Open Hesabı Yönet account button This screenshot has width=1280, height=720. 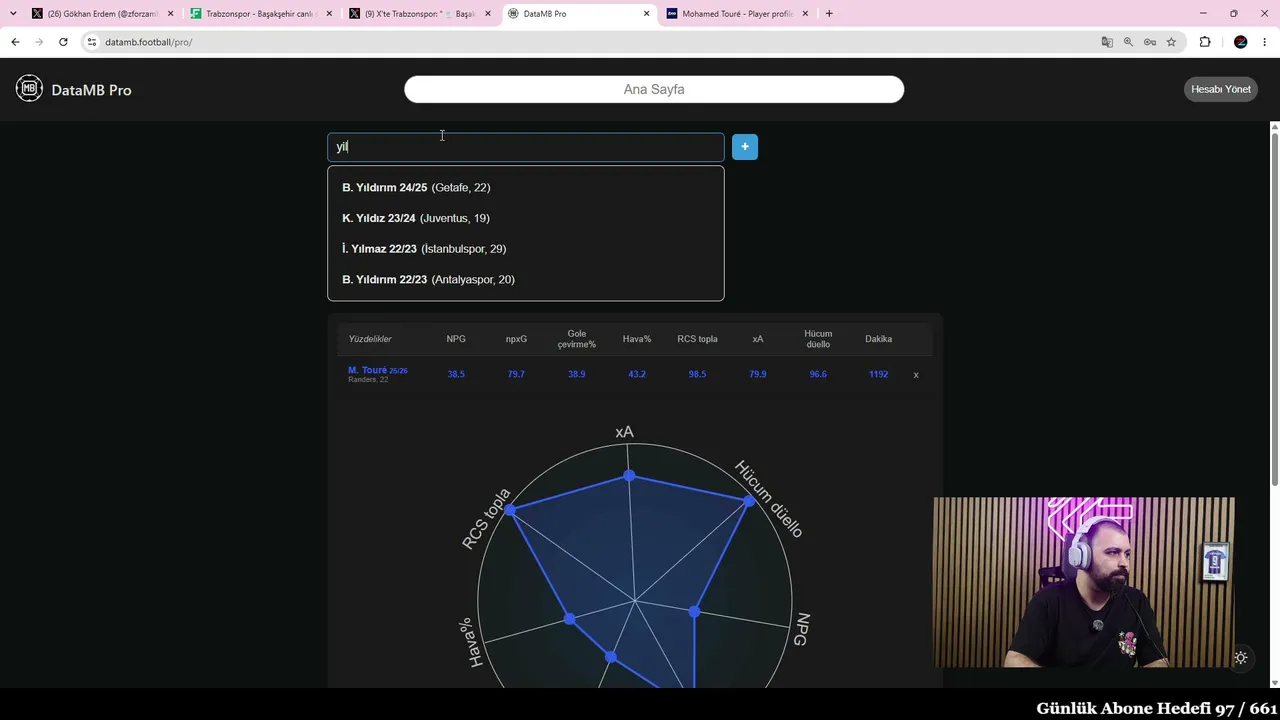tap(1221, 89)
